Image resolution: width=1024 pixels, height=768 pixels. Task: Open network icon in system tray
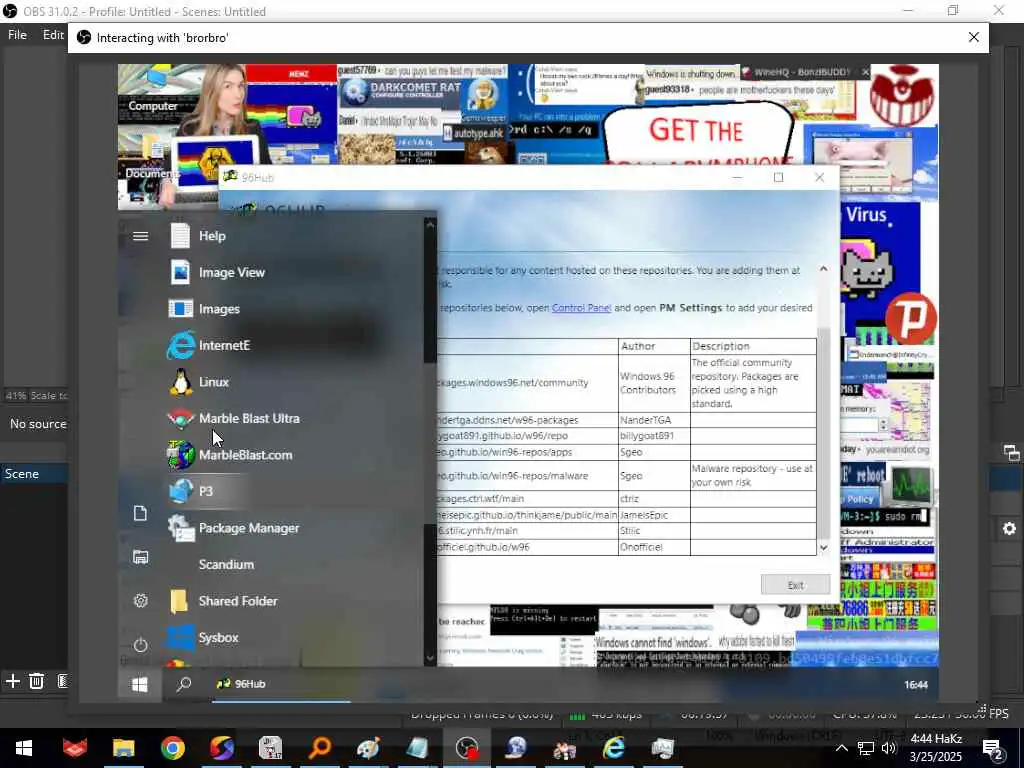[865, 748]
